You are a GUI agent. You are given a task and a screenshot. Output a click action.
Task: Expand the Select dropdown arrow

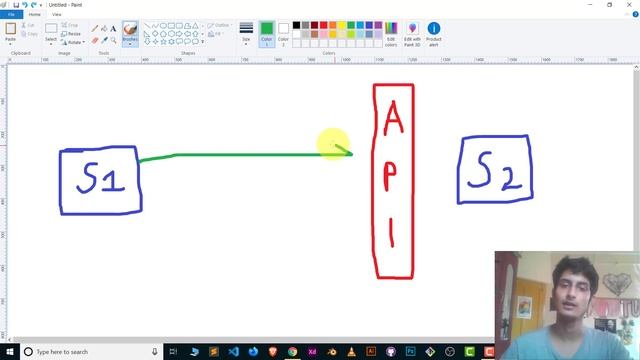pyautogui.click(x=51, y=43)
